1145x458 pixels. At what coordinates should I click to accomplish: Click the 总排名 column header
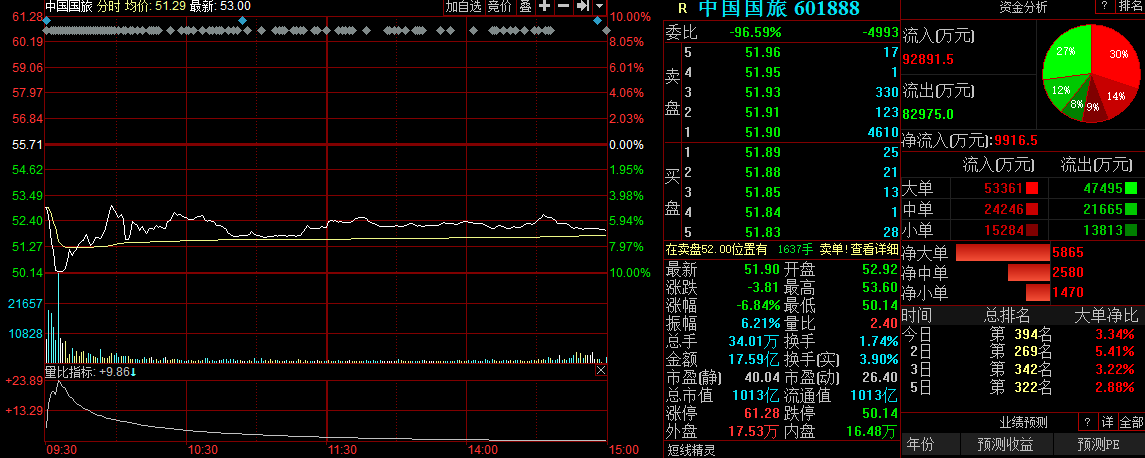(1007, 316)
